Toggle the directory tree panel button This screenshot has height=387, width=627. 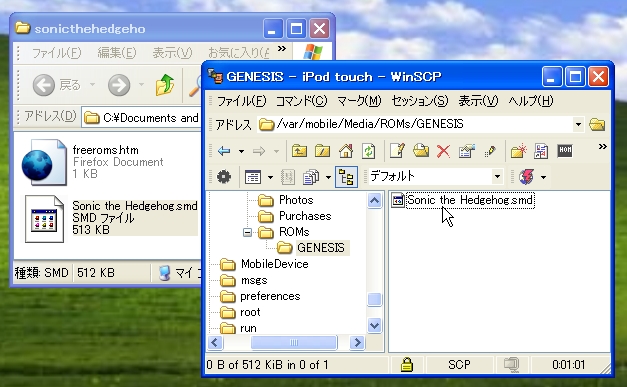[346, 177]
